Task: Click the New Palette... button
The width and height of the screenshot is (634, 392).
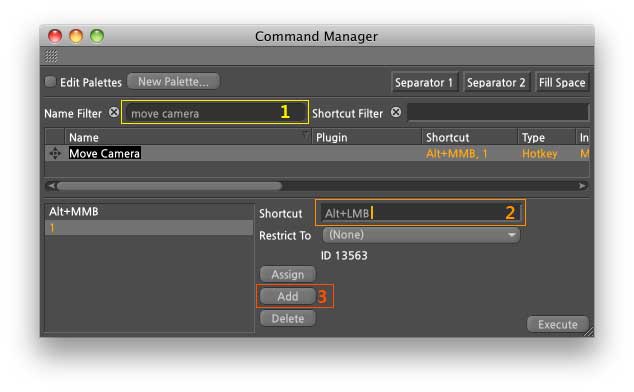Action: pyautogui.click(x=173, y=81)
